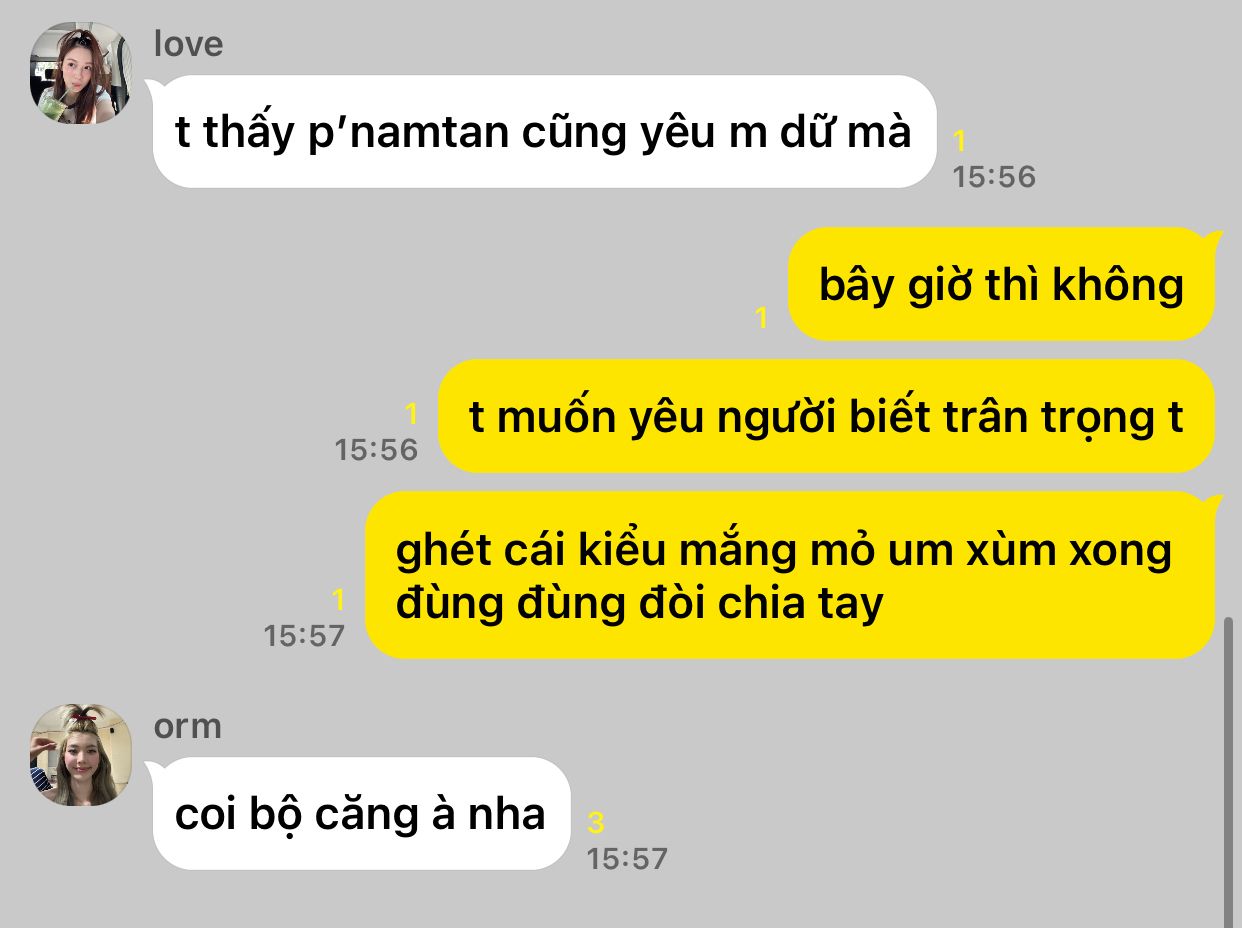Screen dimensions: 1242x928
Task: Click the sender name "love"
Action: (188, 44)
